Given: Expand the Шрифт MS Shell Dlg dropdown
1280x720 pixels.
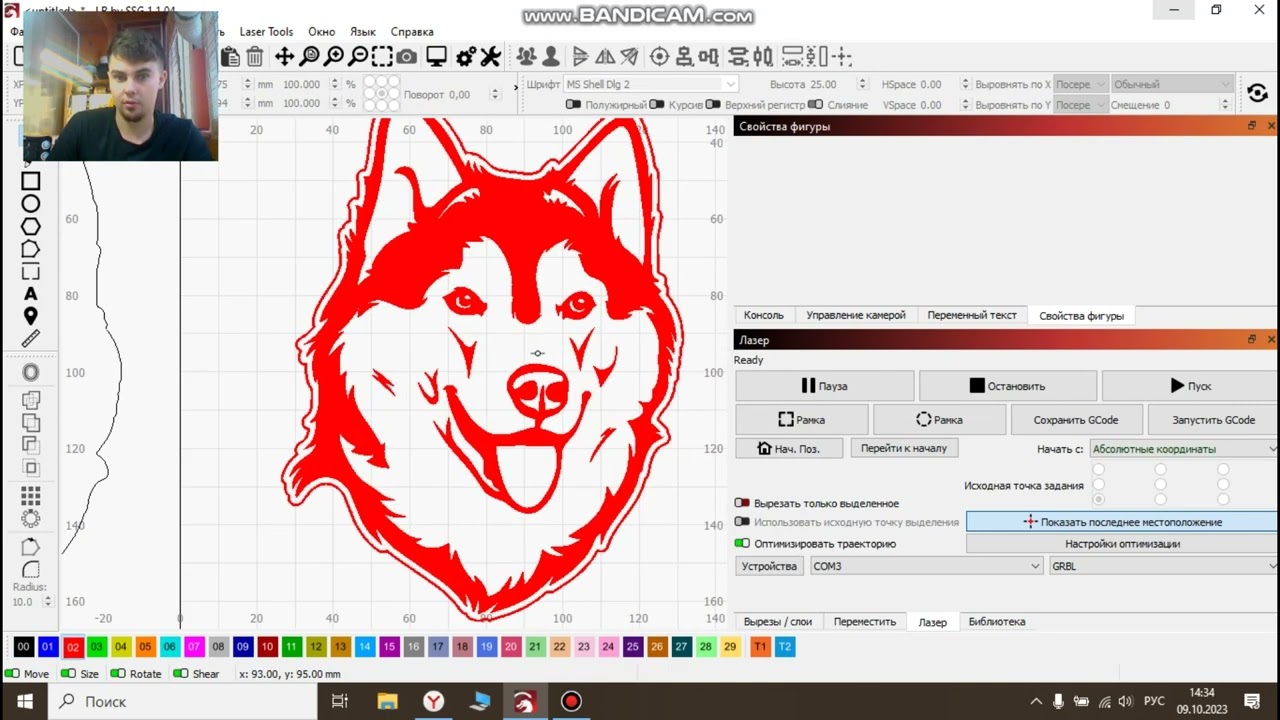Looking at the screenshot, I should 650,84.
